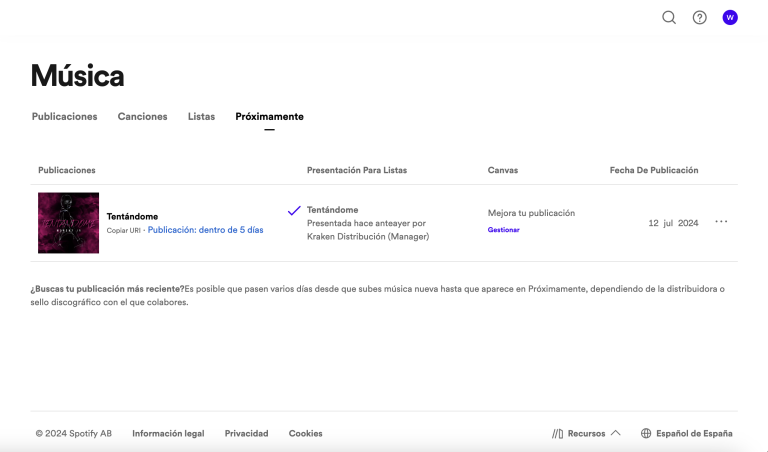The height and width of the screenshot is (452, 768).
Task: Open the three-dot menu for Tentándome
Action: pos(721,222)
